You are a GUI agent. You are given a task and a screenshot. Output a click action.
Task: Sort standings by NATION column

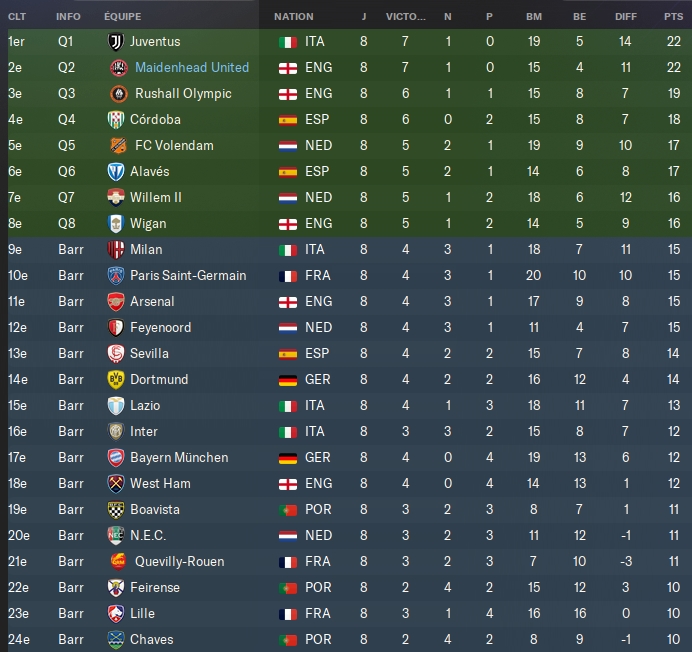293,16
